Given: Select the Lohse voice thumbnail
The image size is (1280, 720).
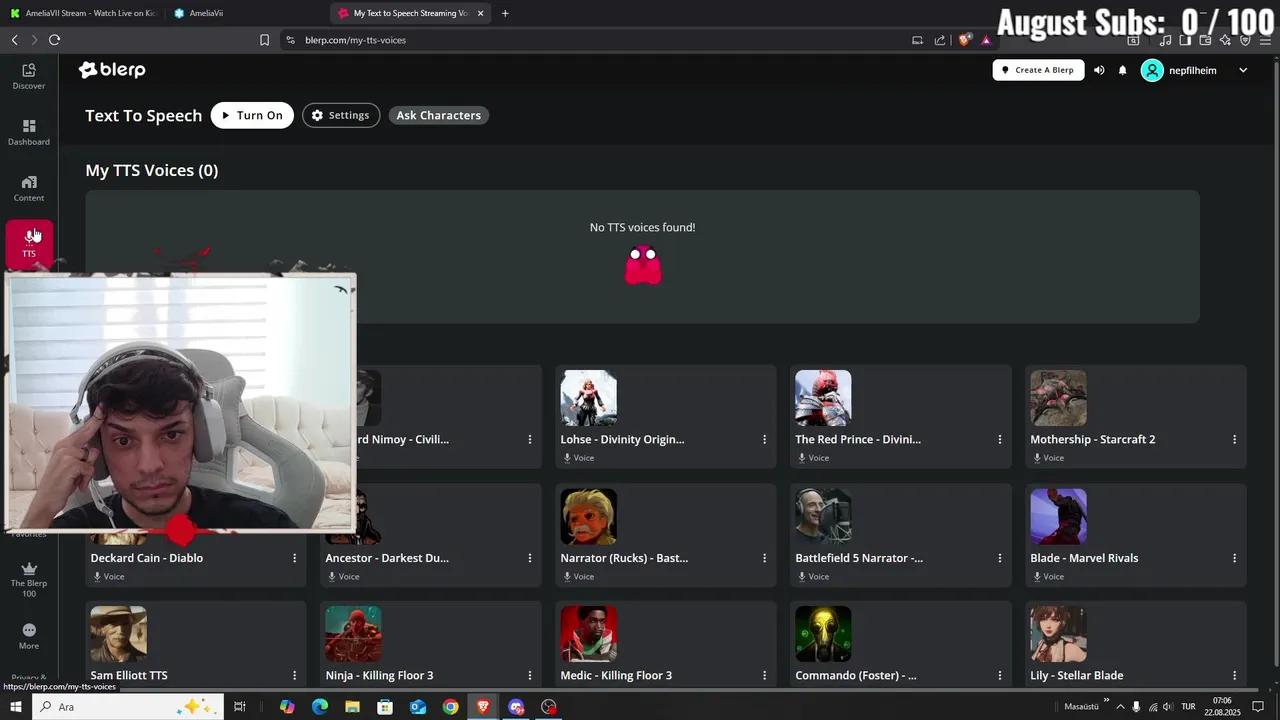Looking at the screenshot, I should point(588,398).
